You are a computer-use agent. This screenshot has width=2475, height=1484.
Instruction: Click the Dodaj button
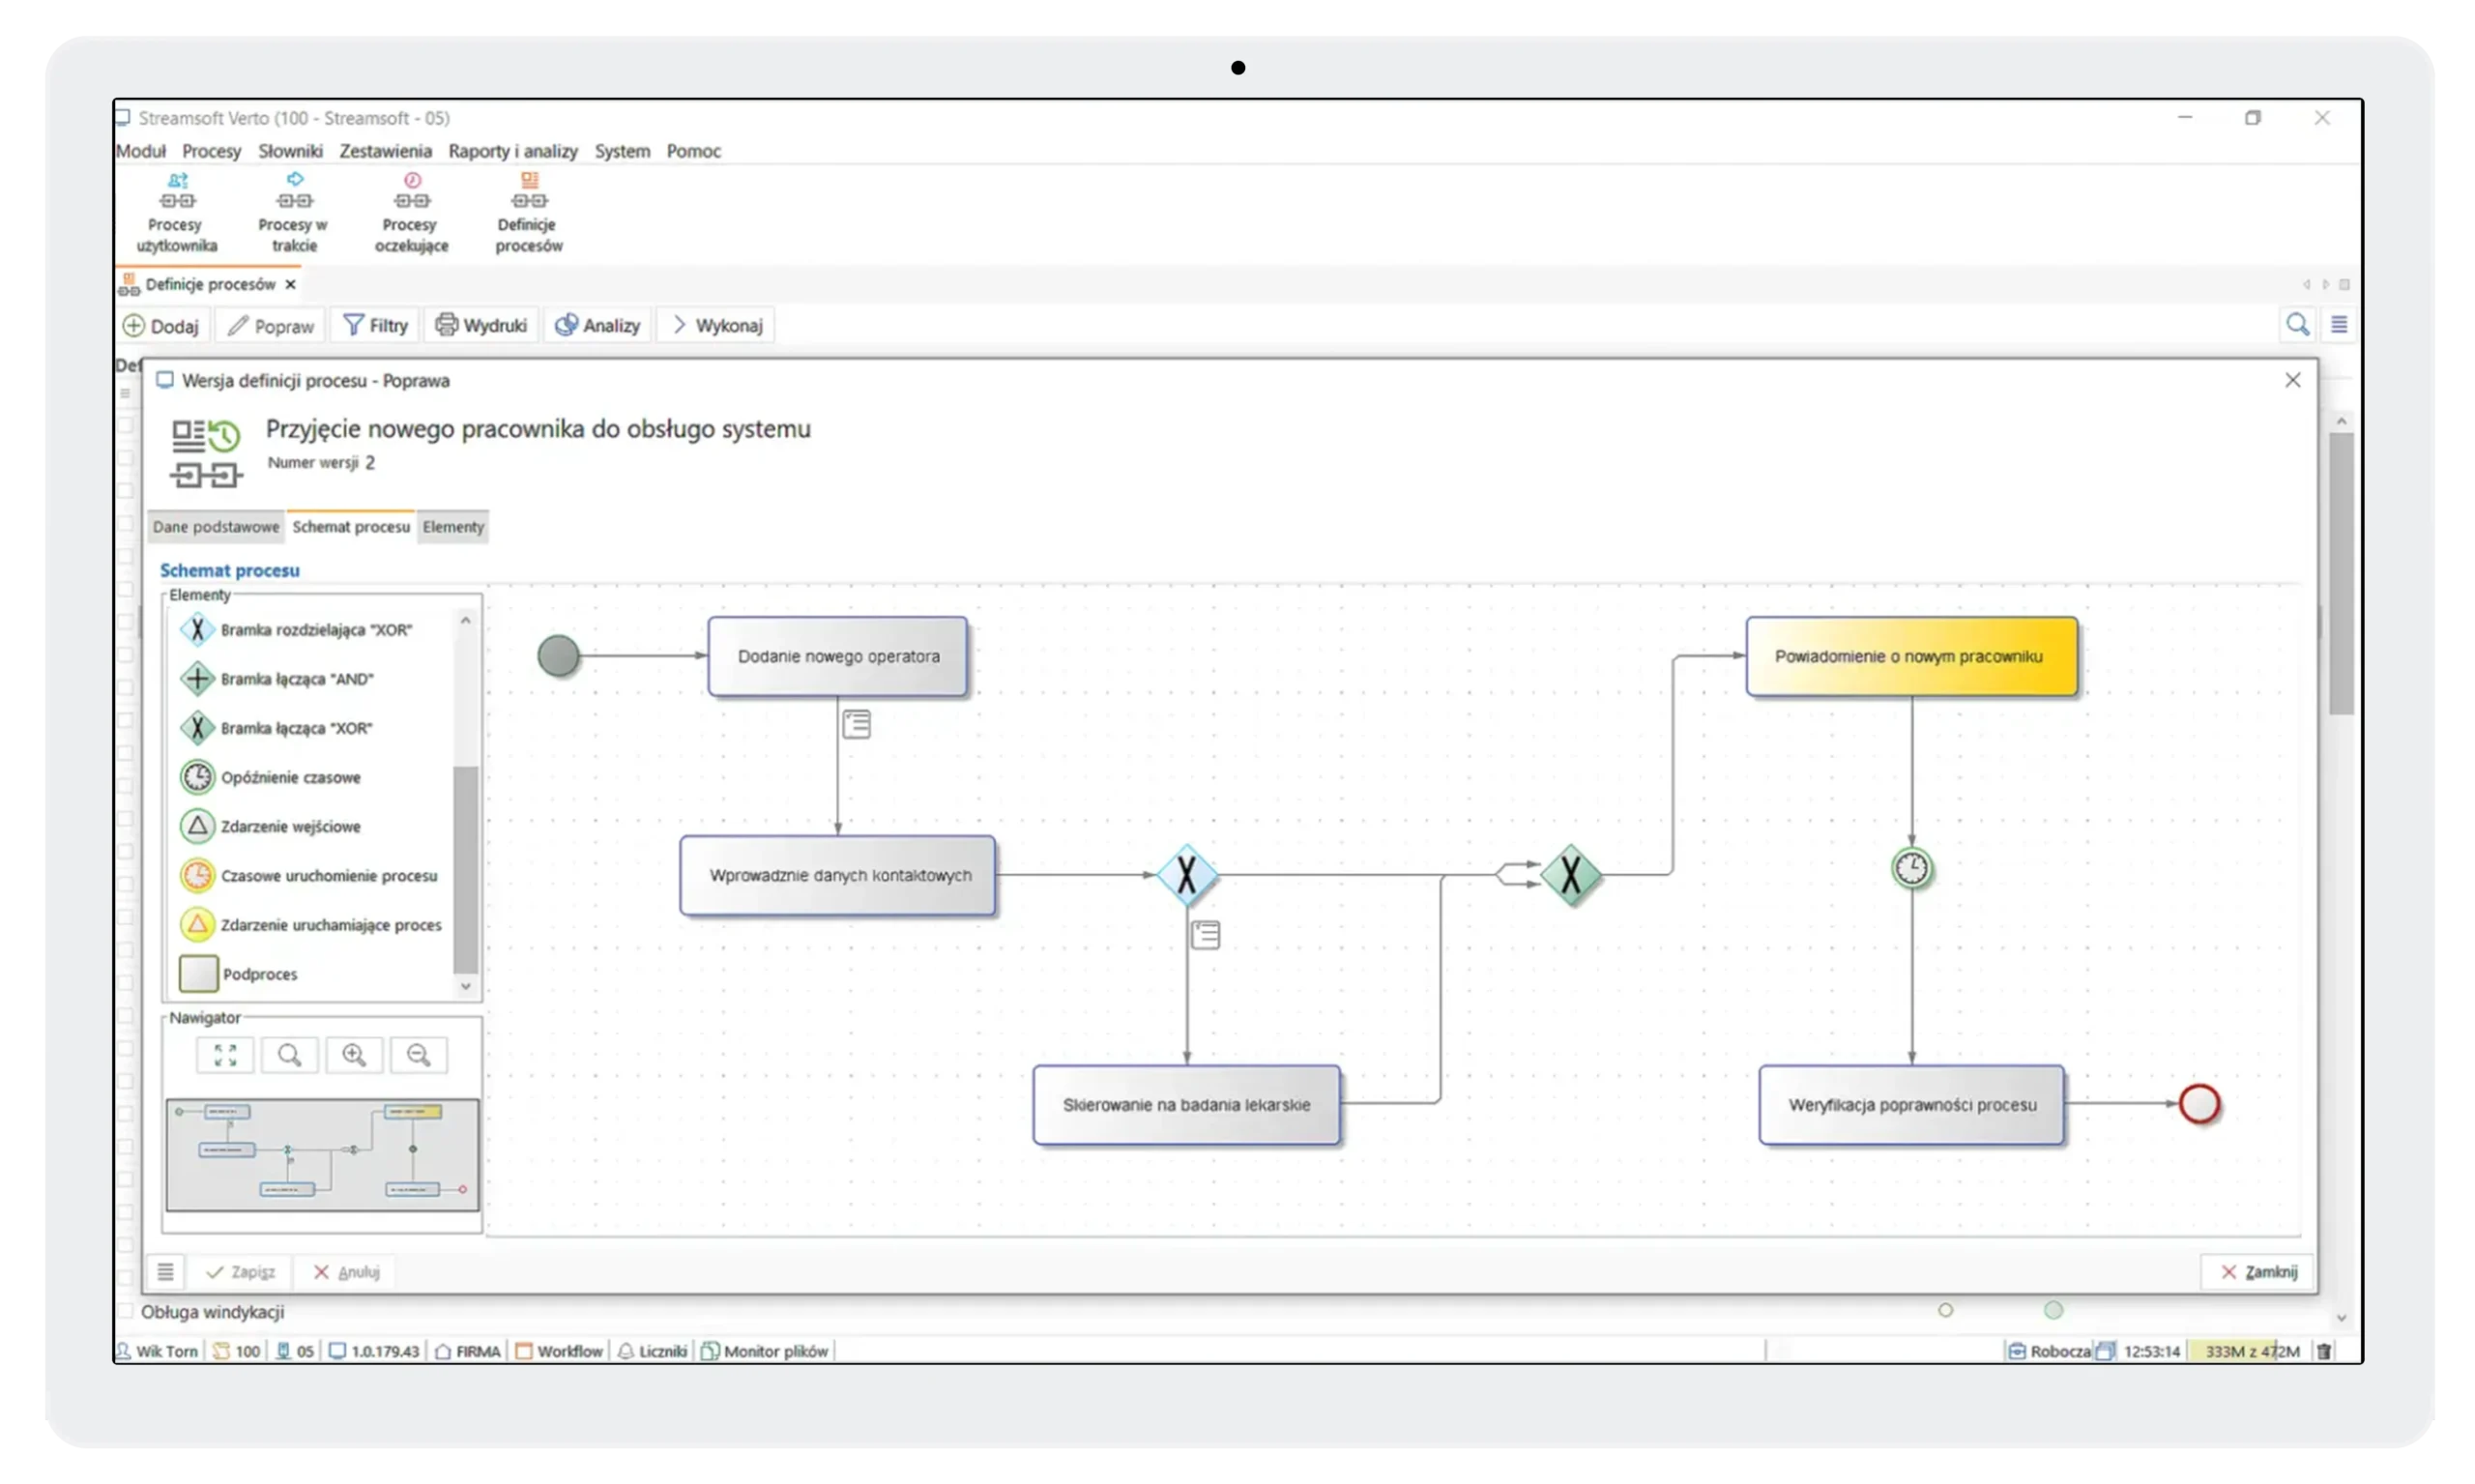[x=162, y=324]
